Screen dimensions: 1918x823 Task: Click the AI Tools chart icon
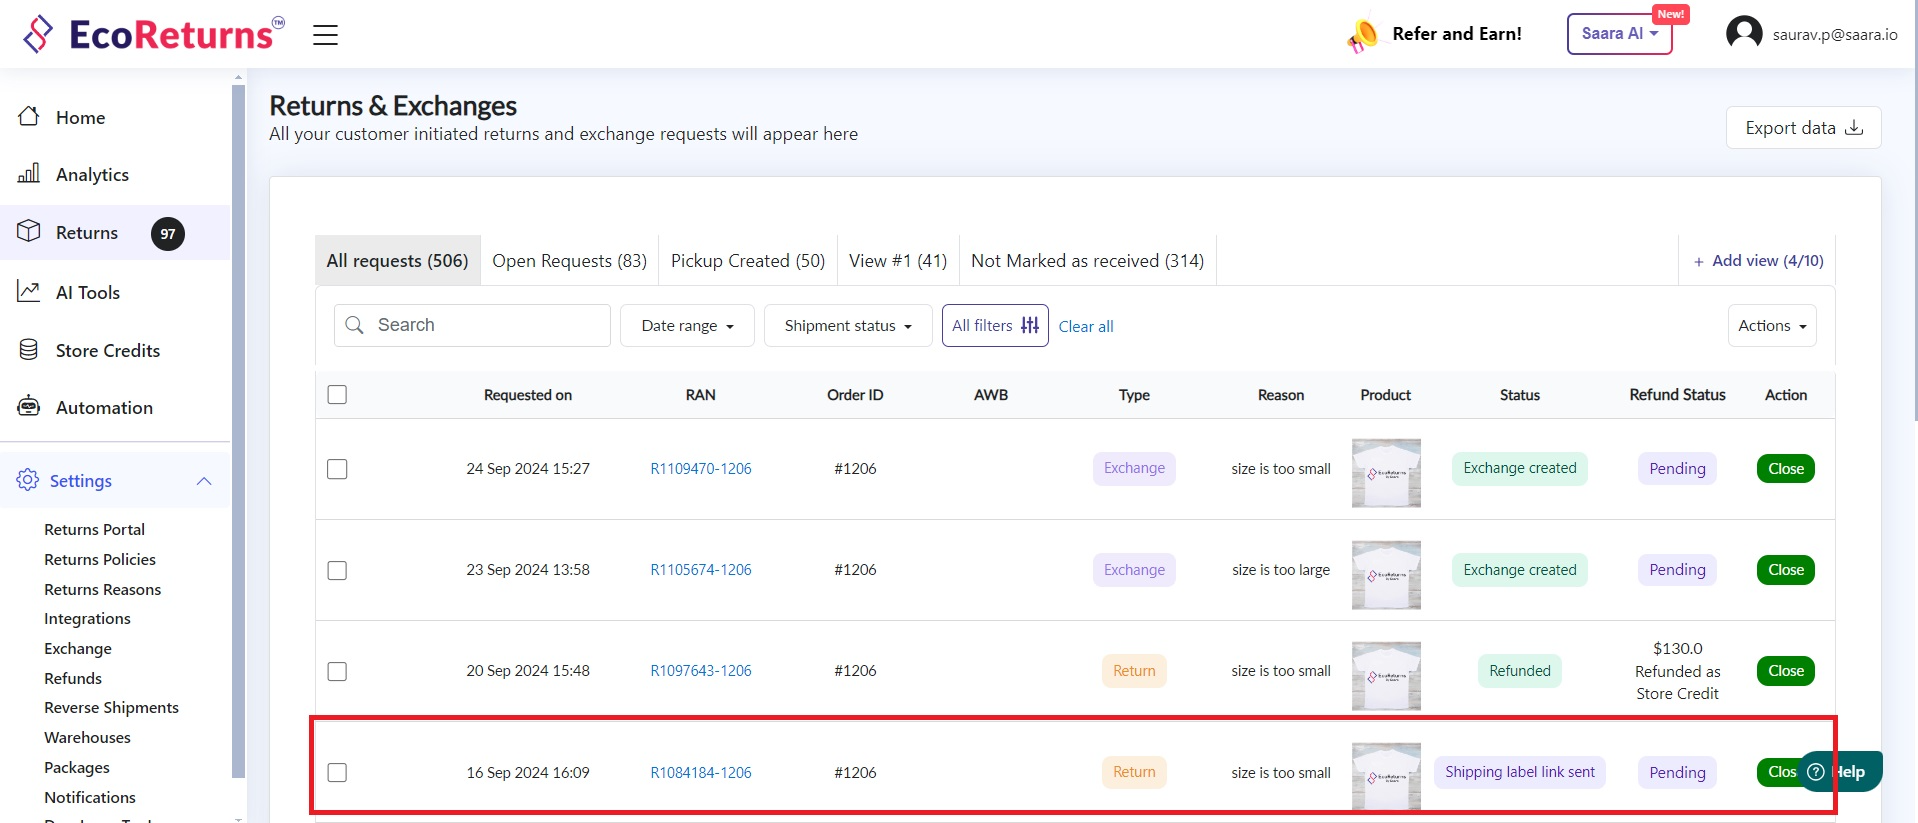(x=29, y=292)
